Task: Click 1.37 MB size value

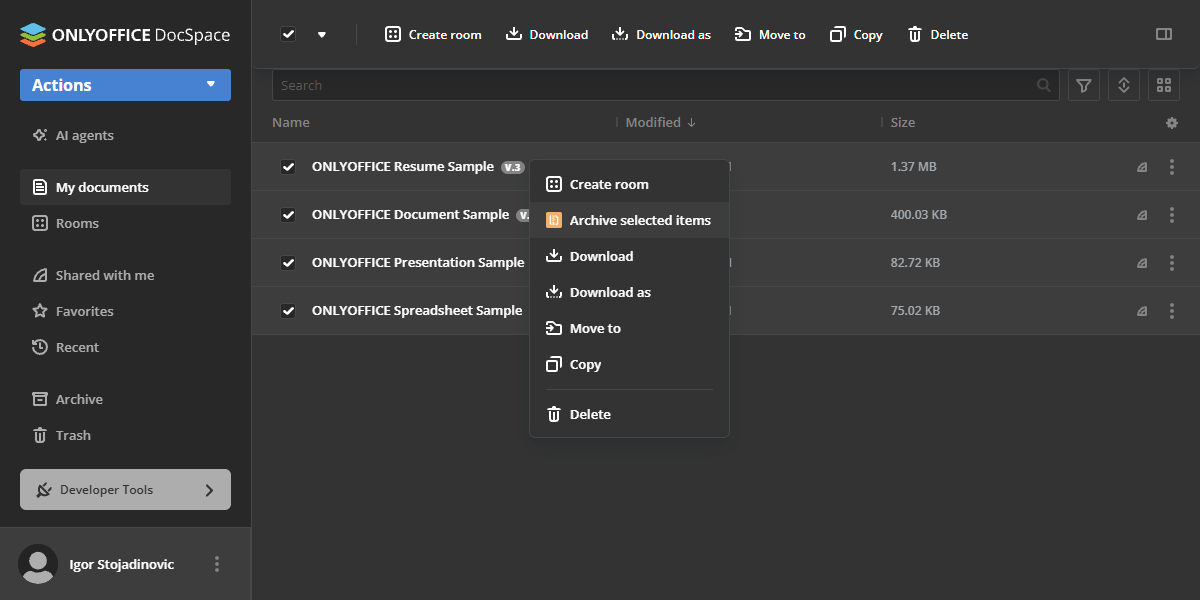Action: [913, 167]
